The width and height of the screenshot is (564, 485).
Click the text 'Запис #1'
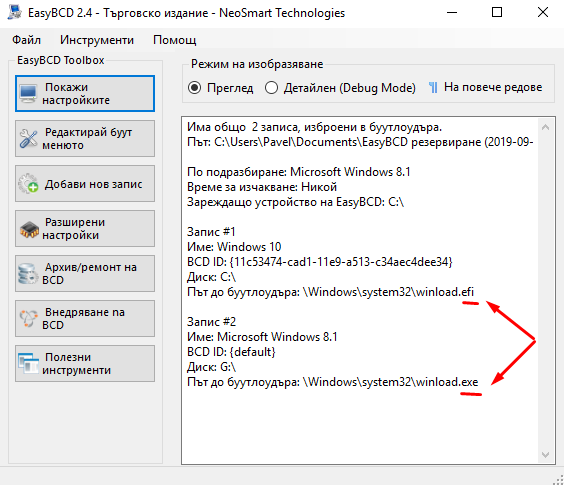(211, 232)
